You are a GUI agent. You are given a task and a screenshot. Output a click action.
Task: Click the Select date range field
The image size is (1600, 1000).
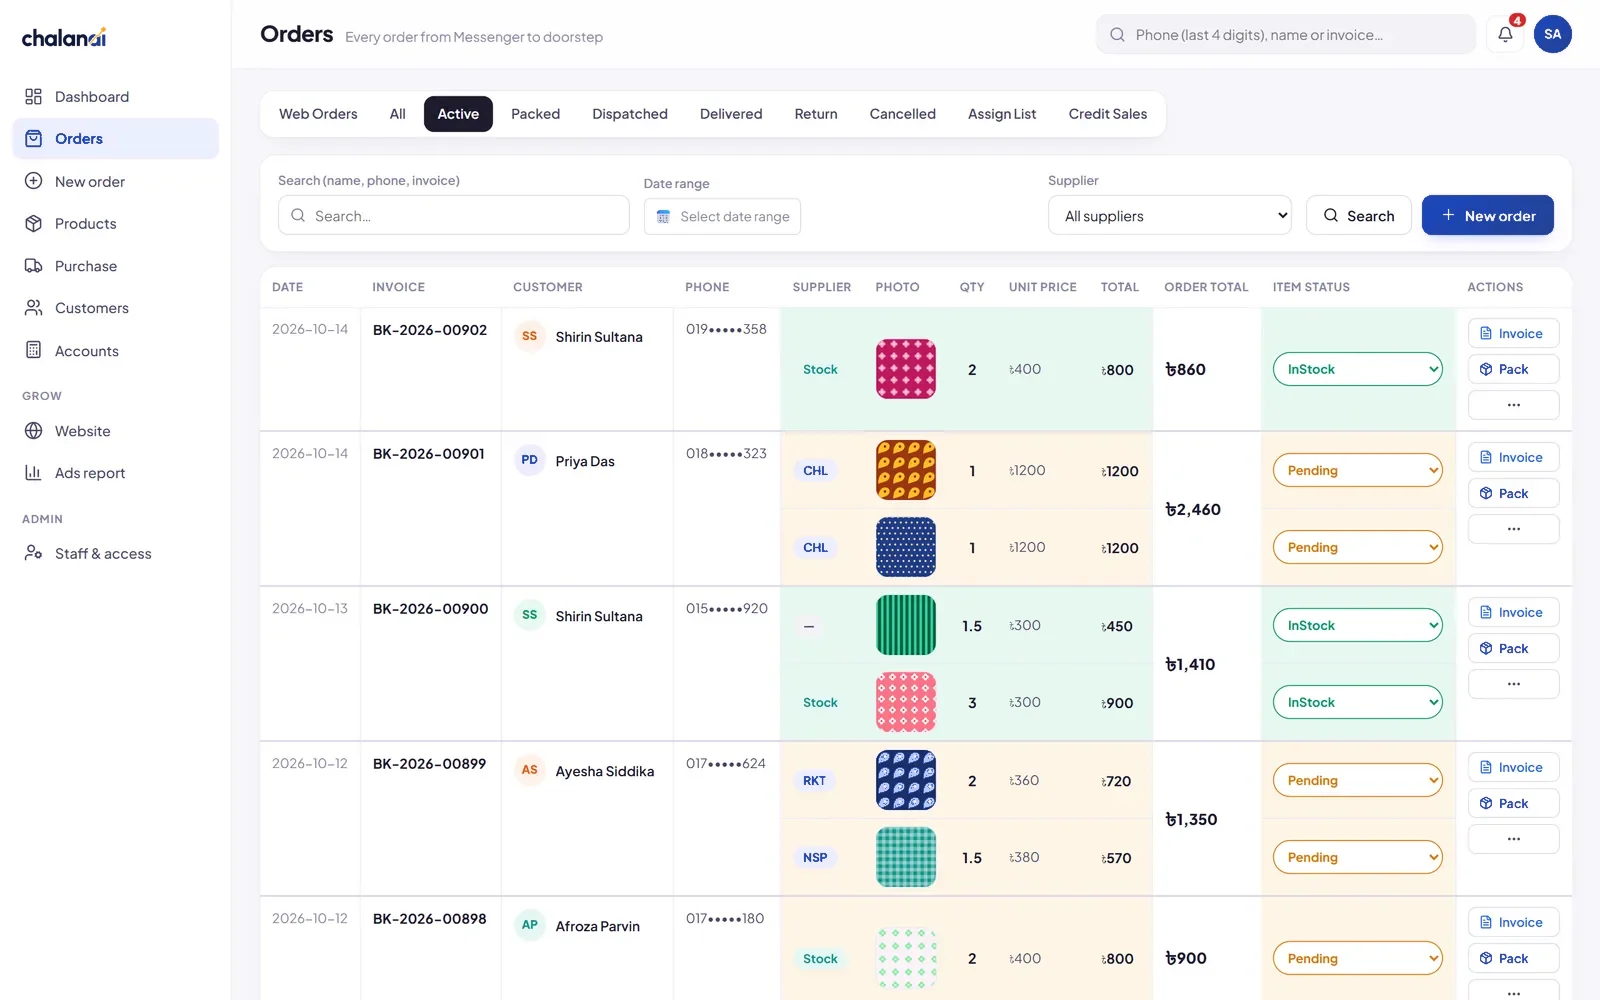coord(722,216)
